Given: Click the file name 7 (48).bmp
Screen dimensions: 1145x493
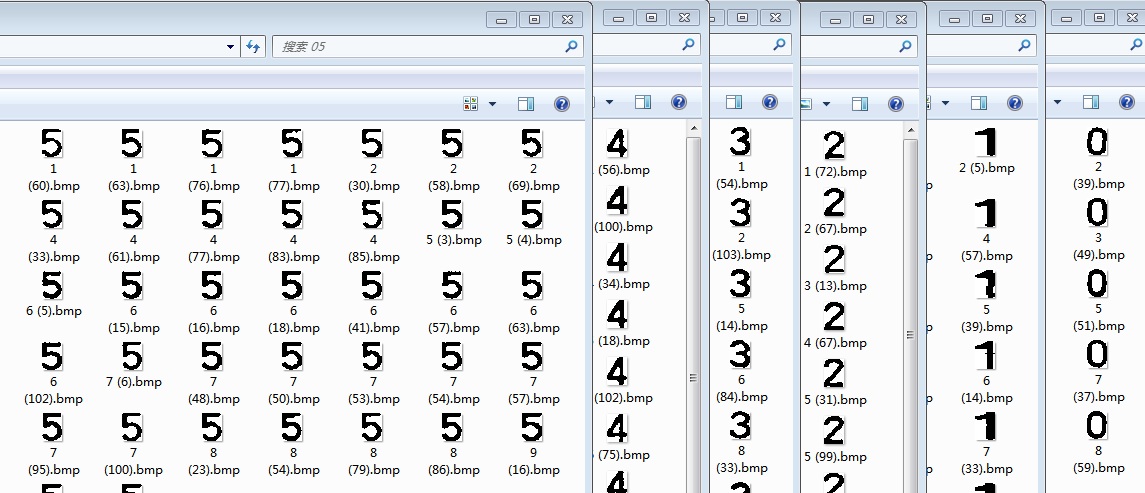Looking at the screenshot, I should (213, 391).
